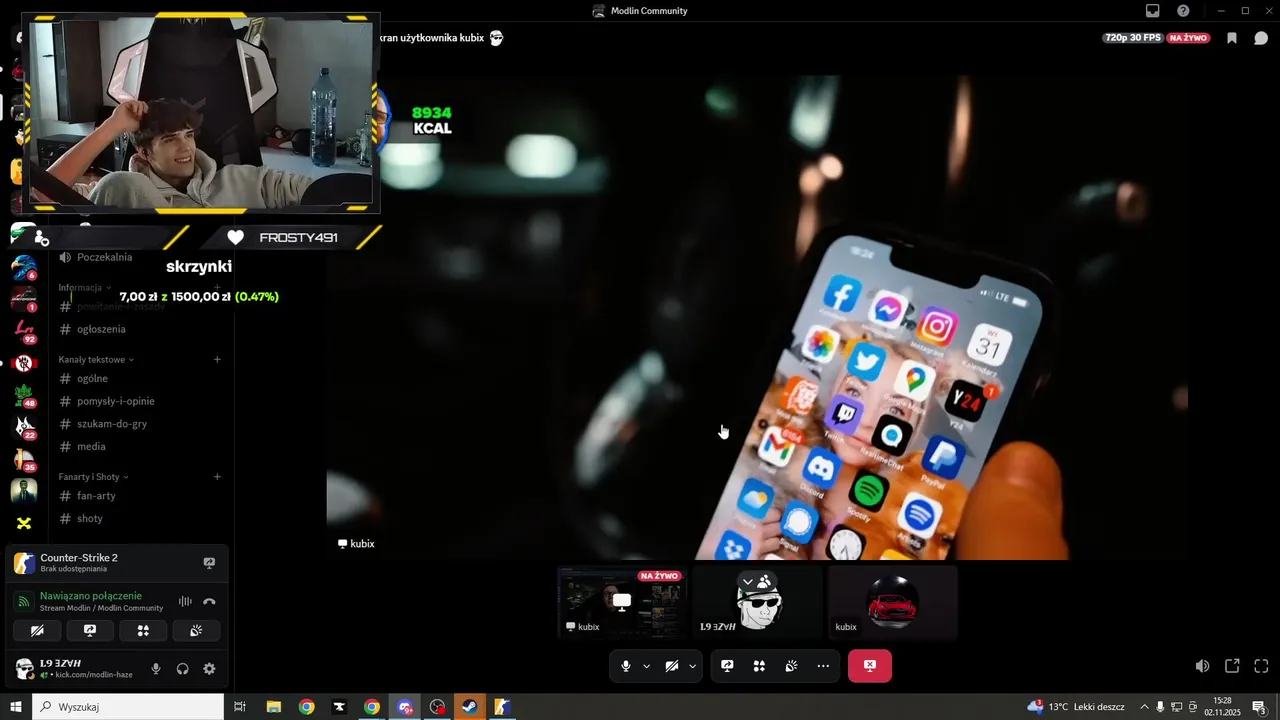Select the L9 HAZE participant tile
1280x720 pixels.
coord(757,602)
